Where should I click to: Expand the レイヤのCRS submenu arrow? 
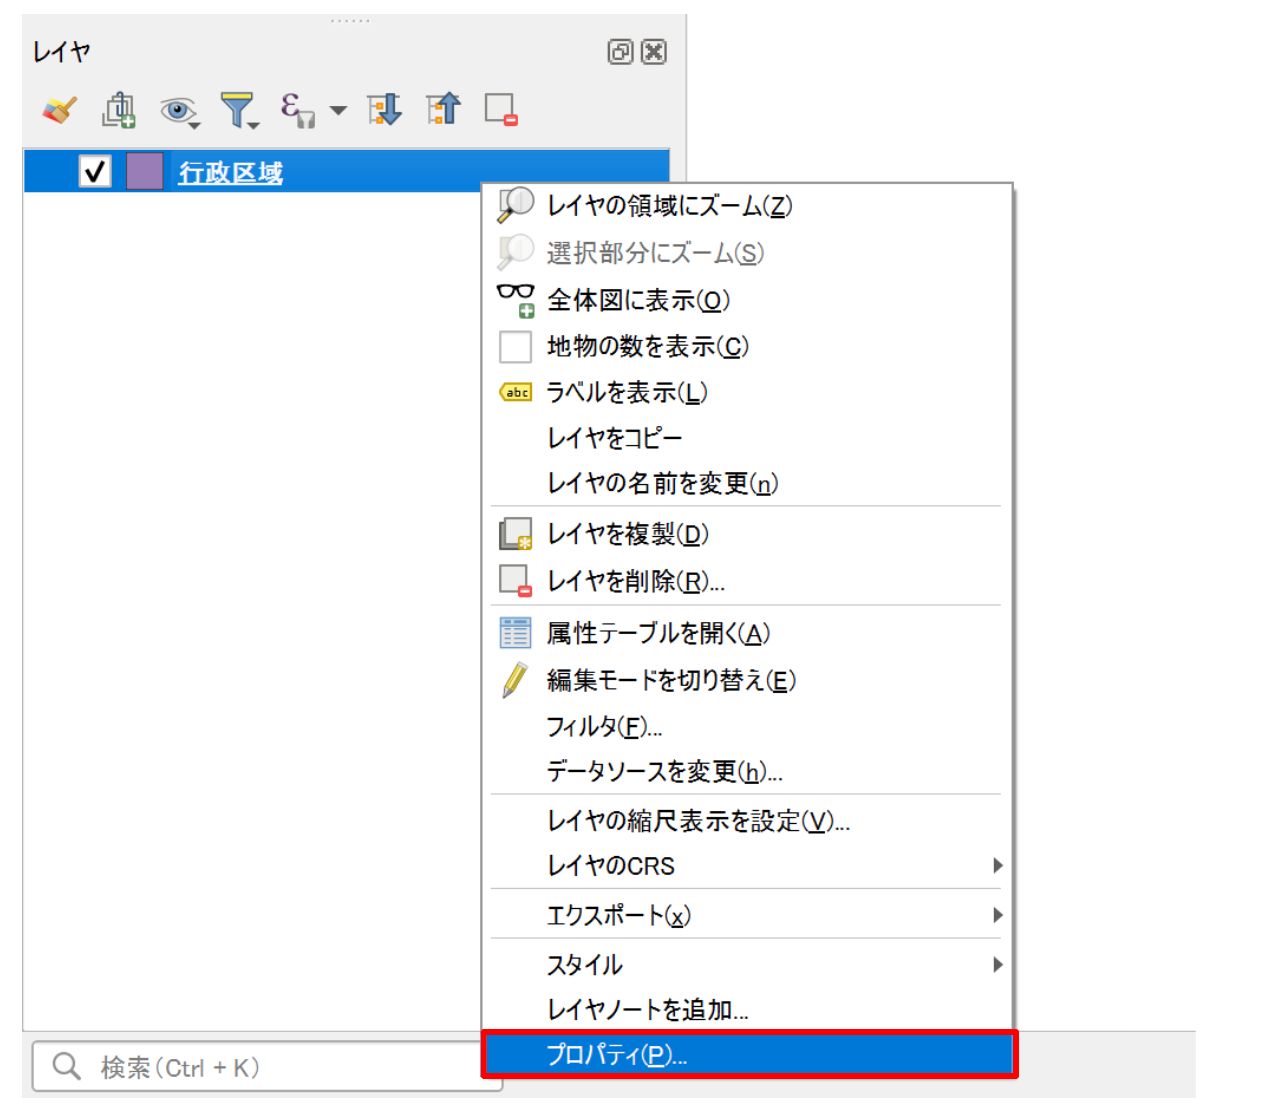[997, 866]
